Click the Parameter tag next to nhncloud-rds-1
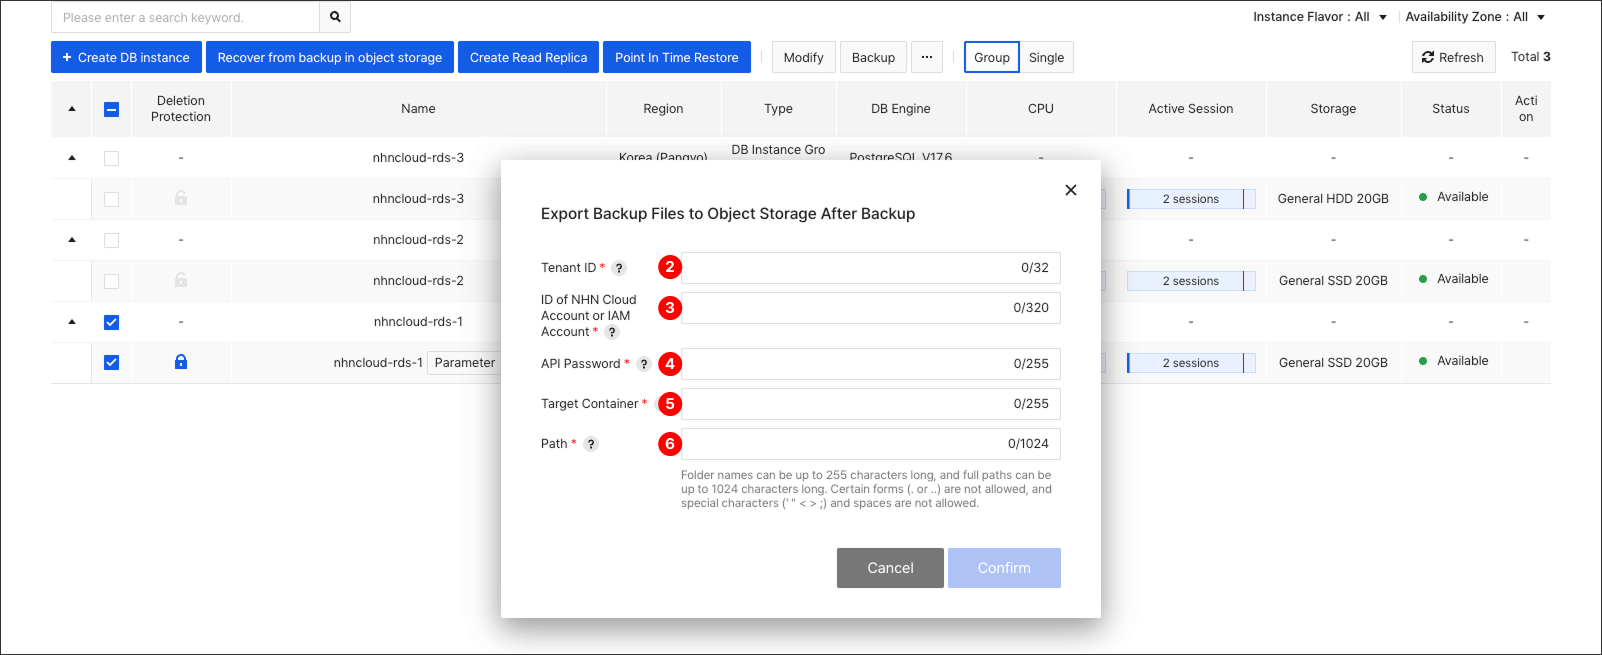The image size is (1602, 655). click(x=464, y=363)
